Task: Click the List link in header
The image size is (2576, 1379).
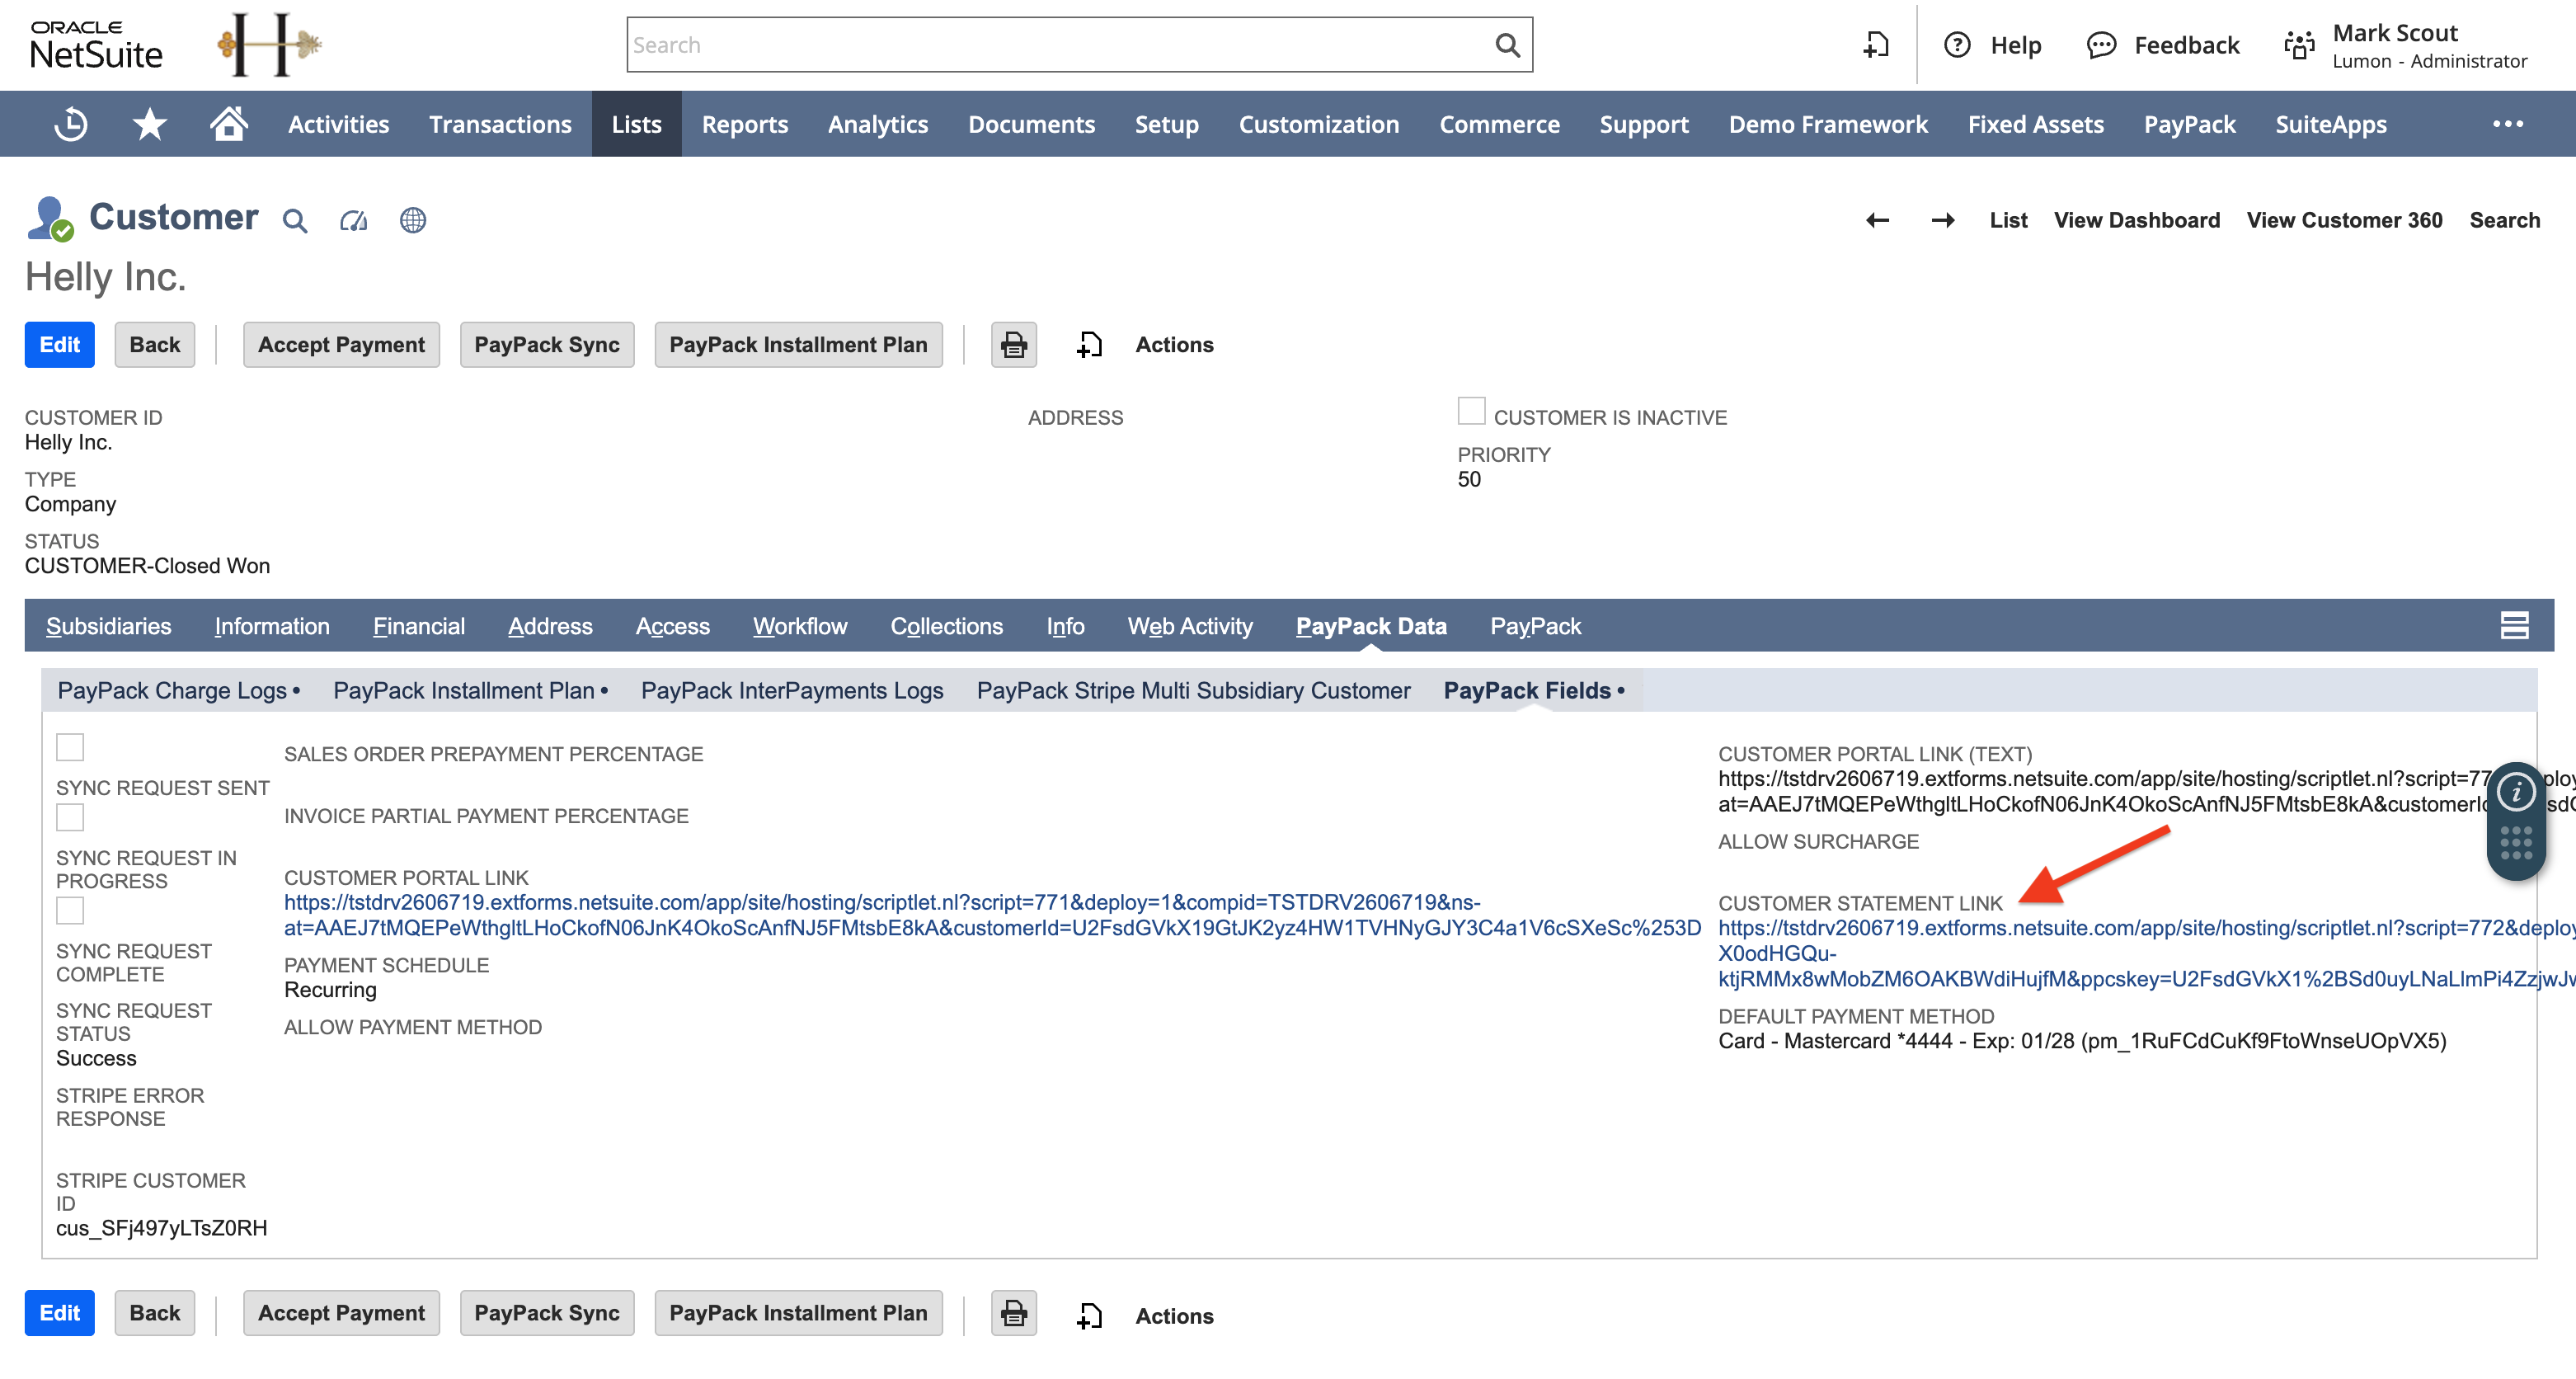Action: tap(2008, 220)
